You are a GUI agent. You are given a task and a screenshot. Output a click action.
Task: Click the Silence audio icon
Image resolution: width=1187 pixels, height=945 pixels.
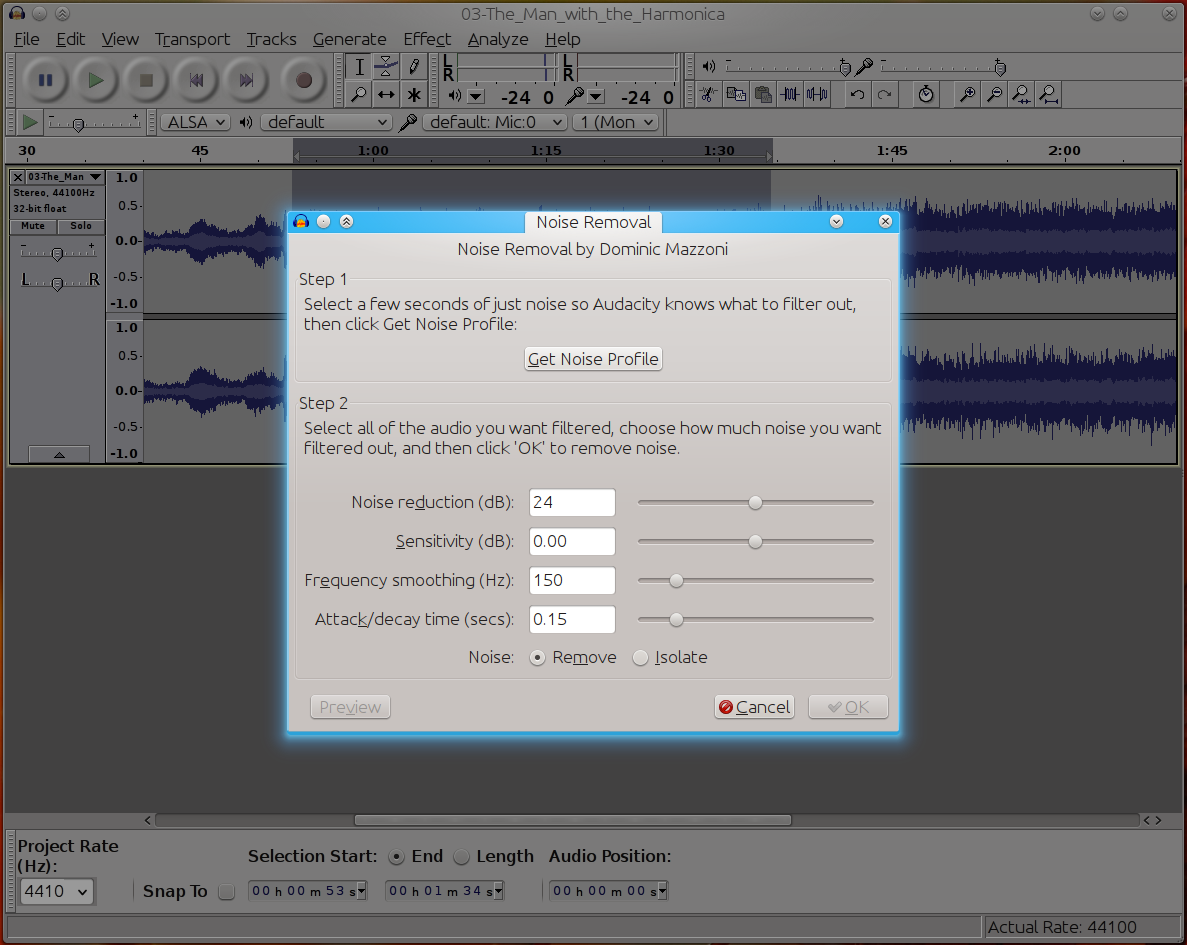(818, 95)
